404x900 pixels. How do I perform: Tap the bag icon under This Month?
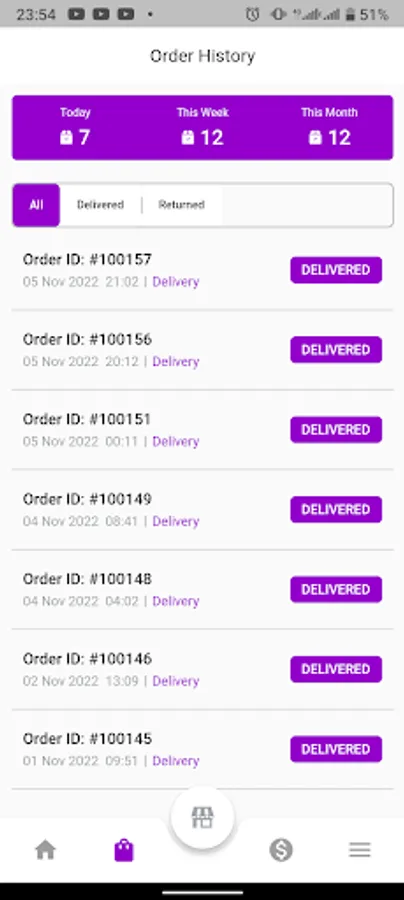tap(315, 137)
